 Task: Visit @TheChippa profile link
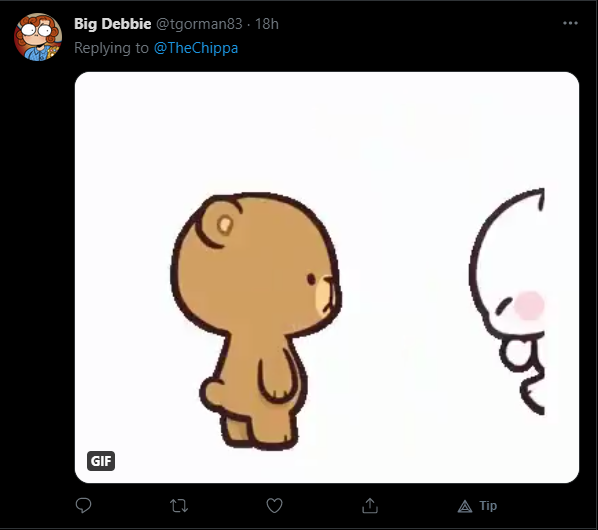pos(196,48)
